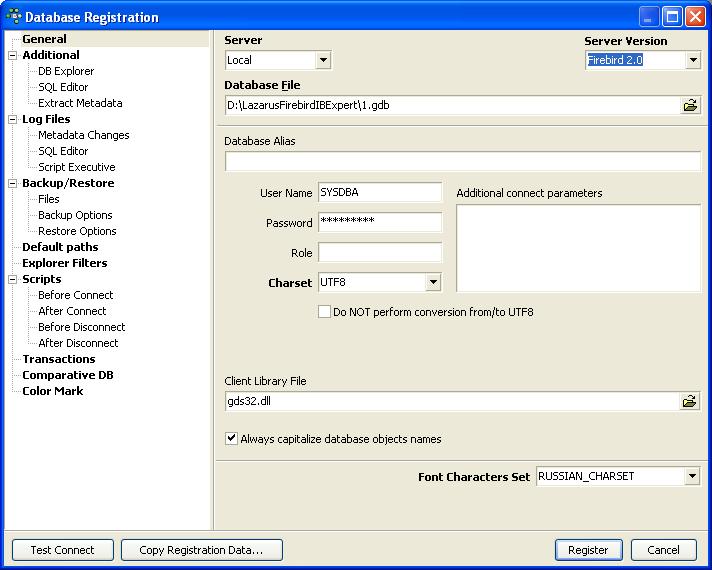Select Files under Backup/Restore
Screen dimensions: 712x570
click(49, 199)
